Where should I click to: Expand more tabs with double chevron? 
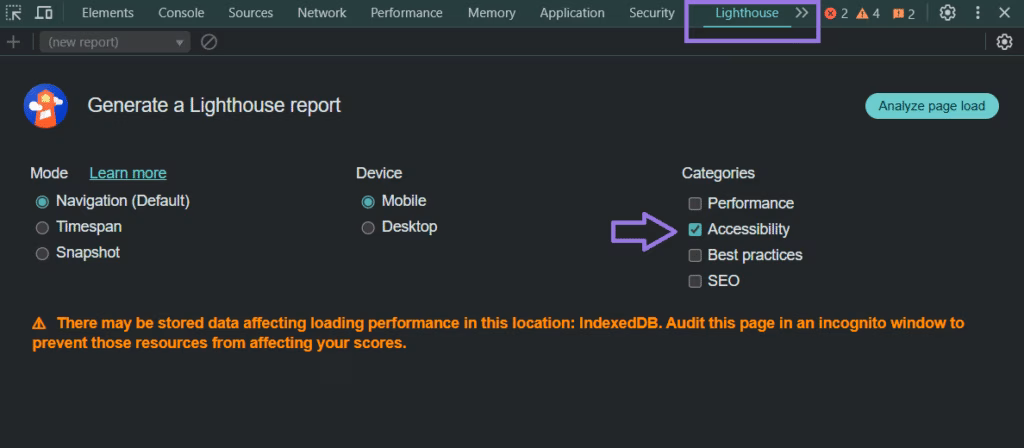(801, 13)
